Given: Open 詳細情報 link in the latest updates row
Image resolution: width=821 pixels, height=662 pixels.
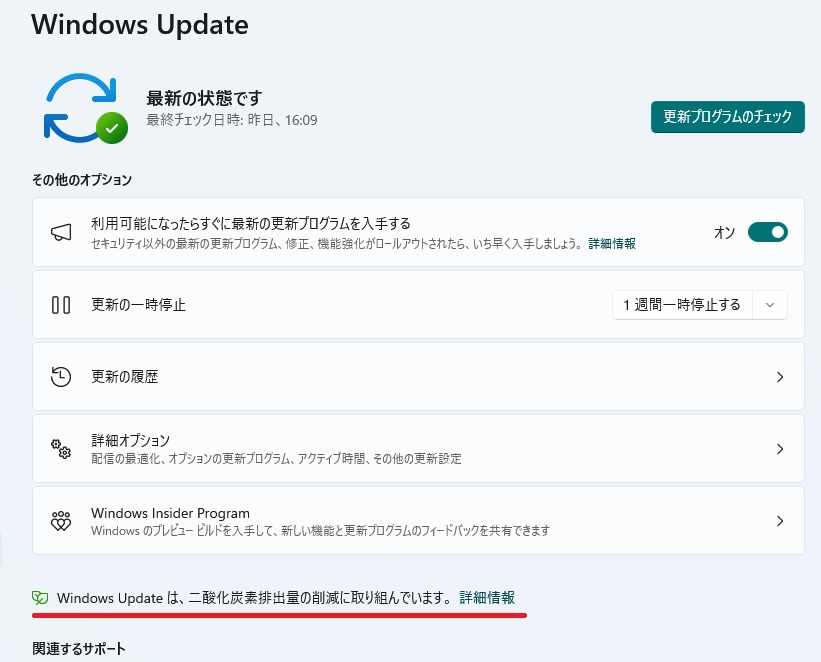Looking at the screenshot, I should pyautogui.click(x=612, y=244).
